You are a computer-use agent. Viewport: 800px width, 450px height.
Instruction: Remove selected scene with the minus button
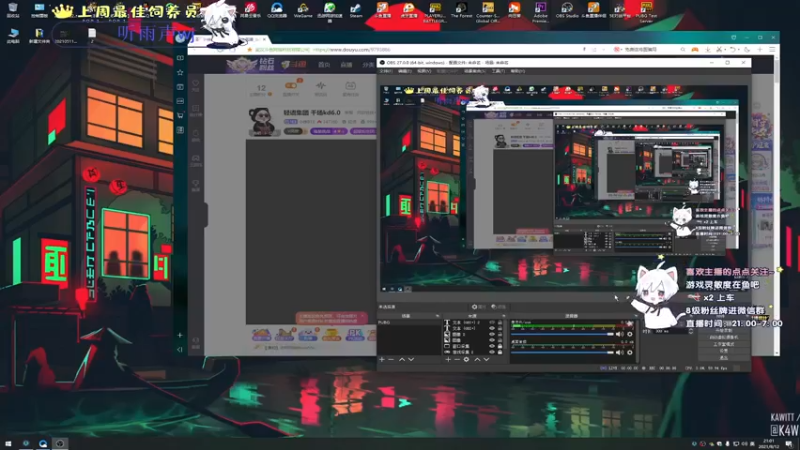(391, 359)
